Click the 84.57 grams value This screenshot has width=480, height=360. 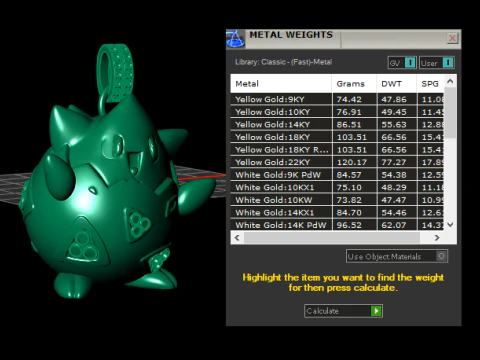coord(349,175)
